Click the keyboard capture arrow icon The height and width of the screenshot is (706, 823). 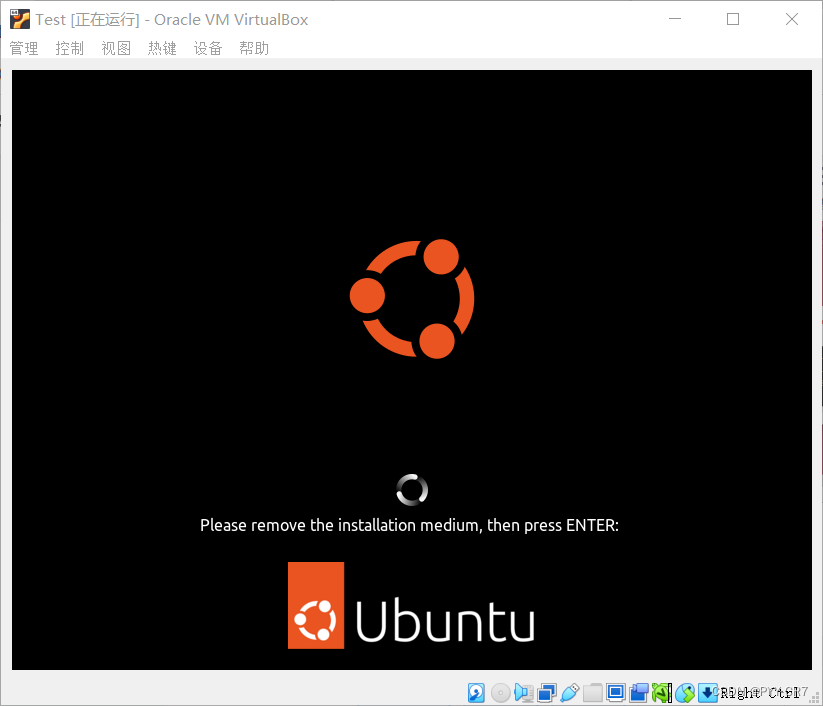(708, 693)
